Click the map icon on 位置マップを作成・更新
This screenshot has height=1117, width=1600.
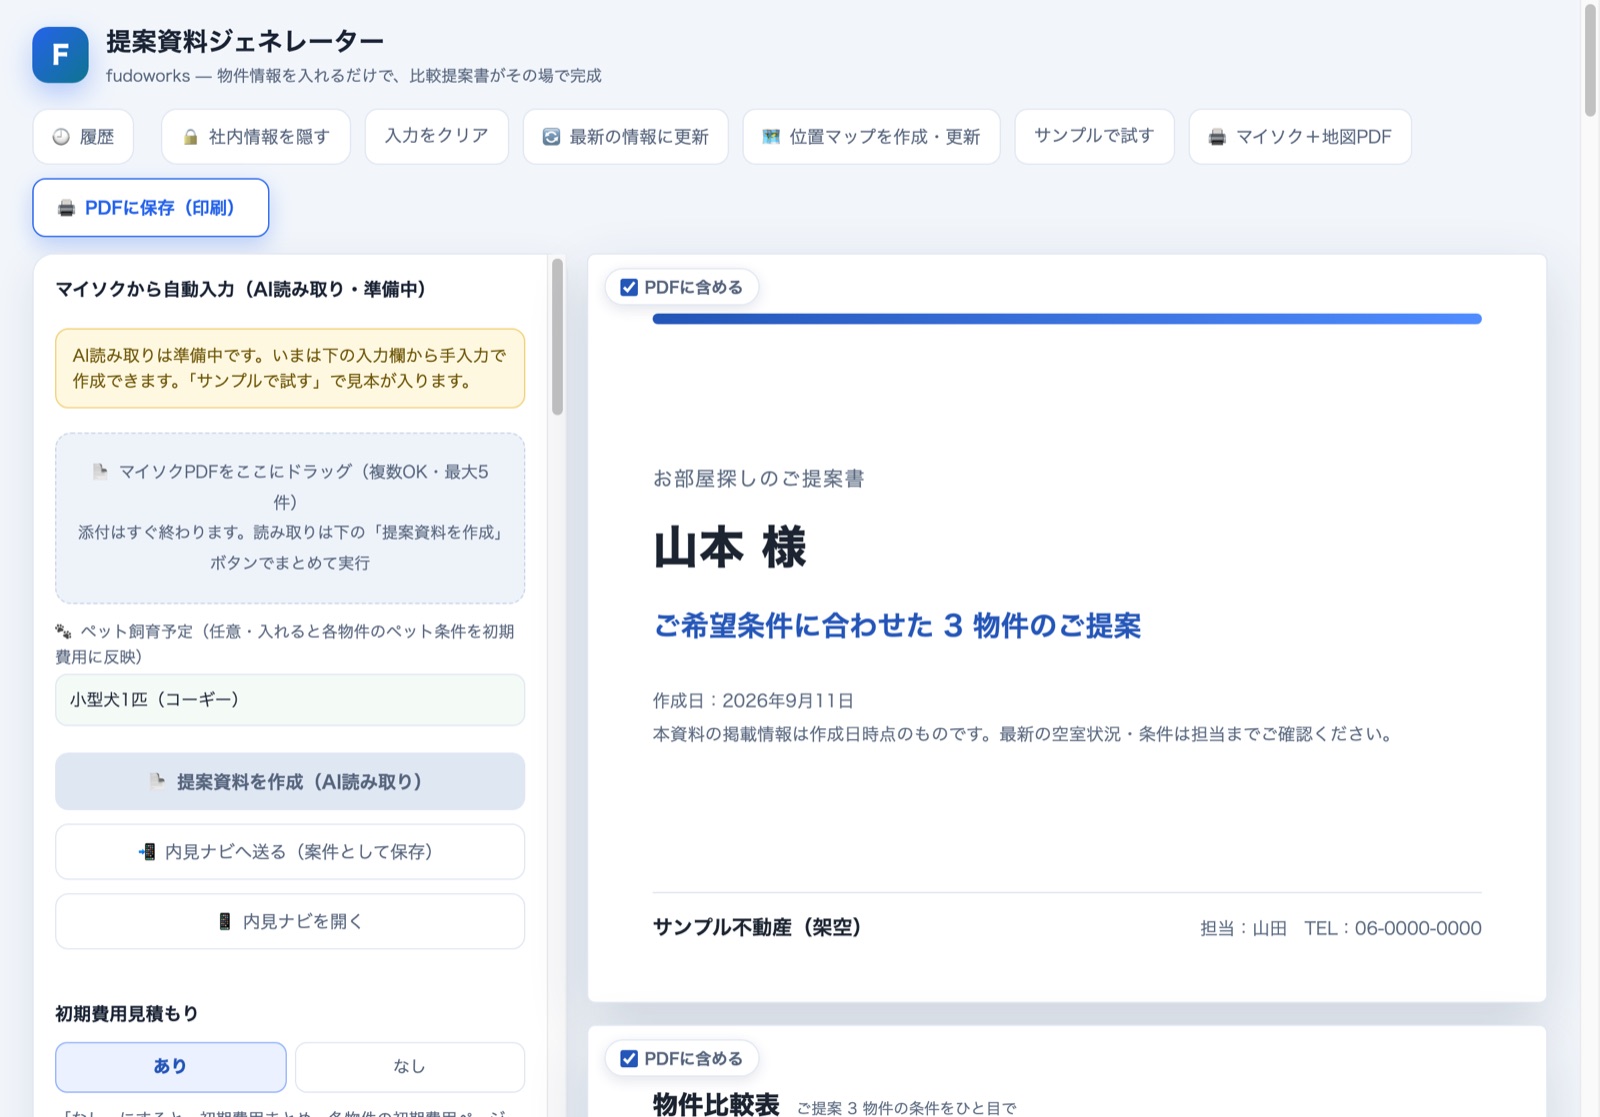pyautogui.click(x=771, y=137)
